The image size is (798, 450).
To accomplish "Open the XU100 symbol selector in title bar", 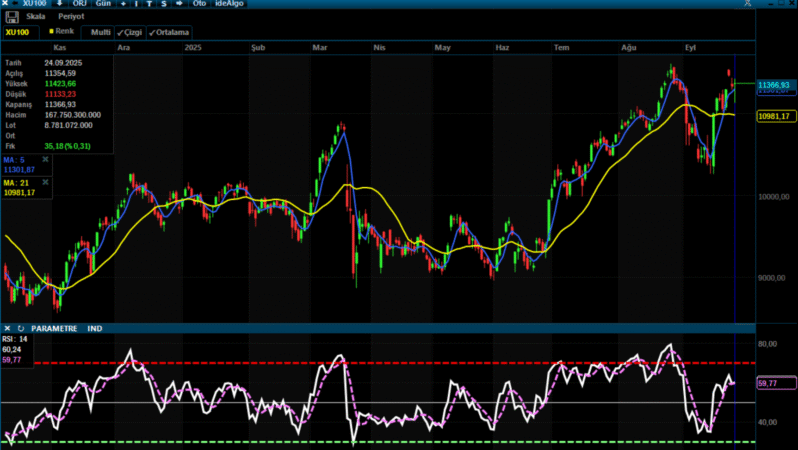I will point(33,4).
